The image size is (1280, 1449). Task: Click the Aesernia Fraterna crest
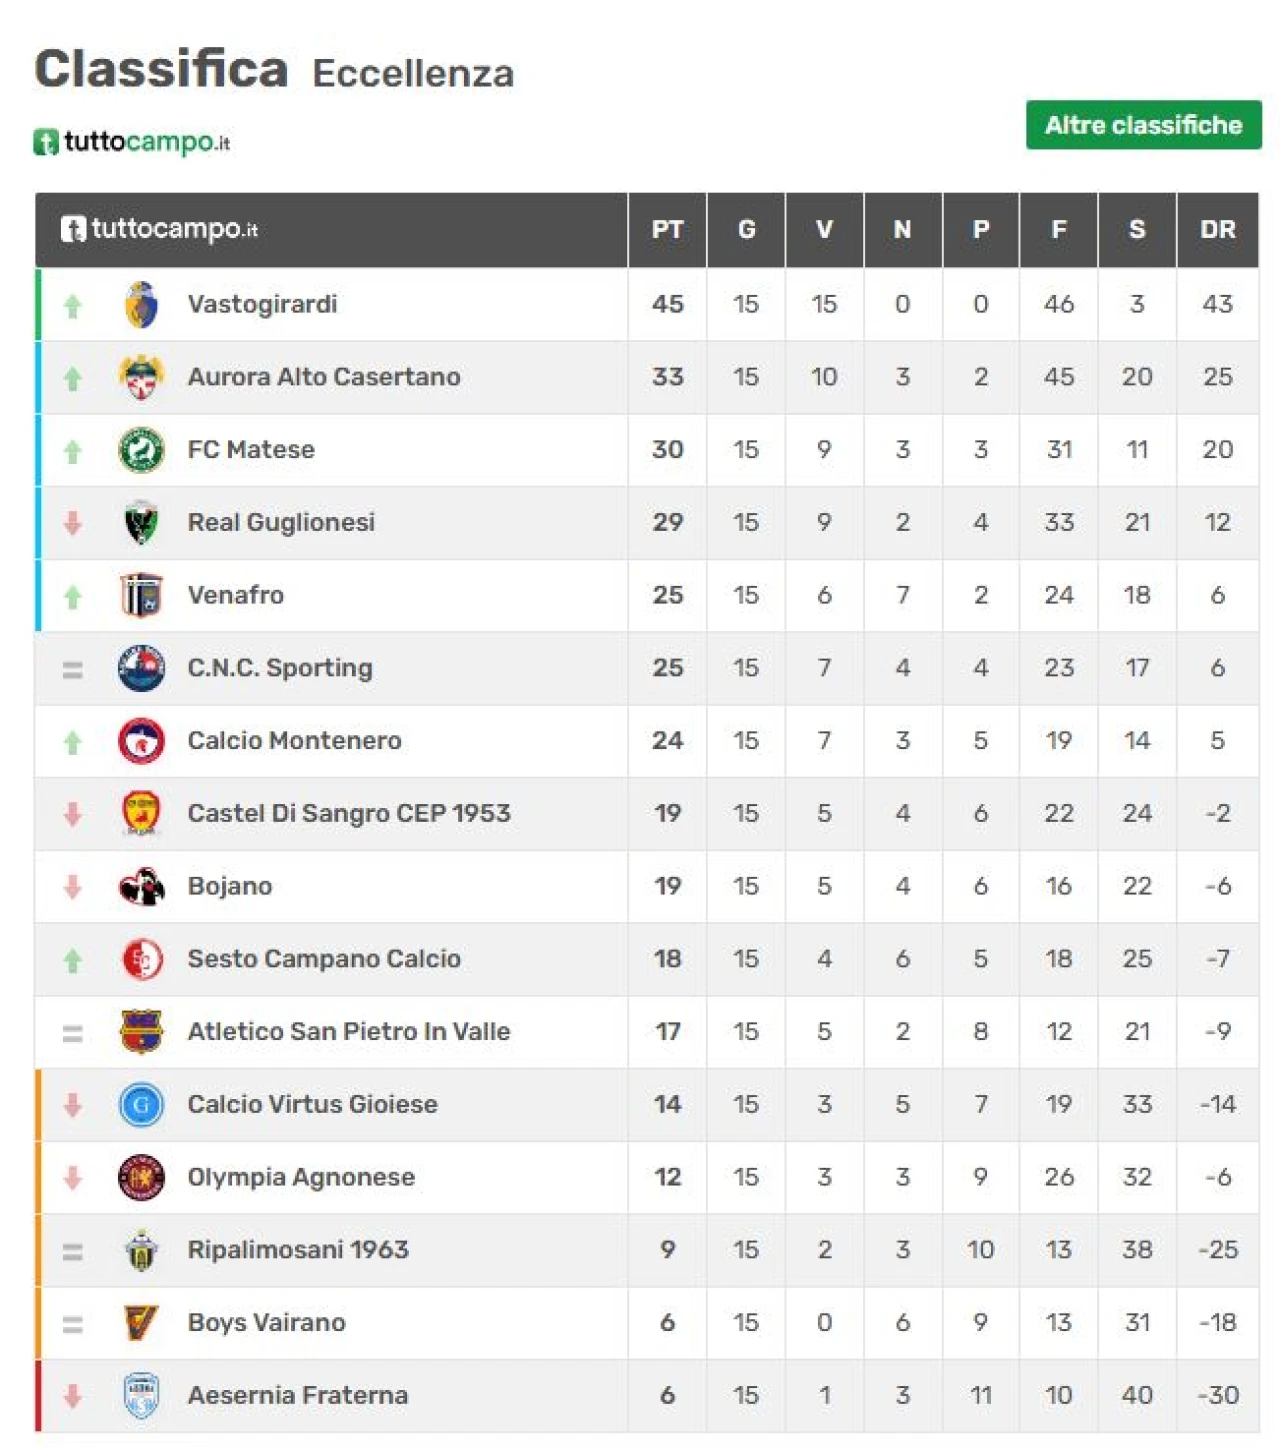(x=141, y=1396)
